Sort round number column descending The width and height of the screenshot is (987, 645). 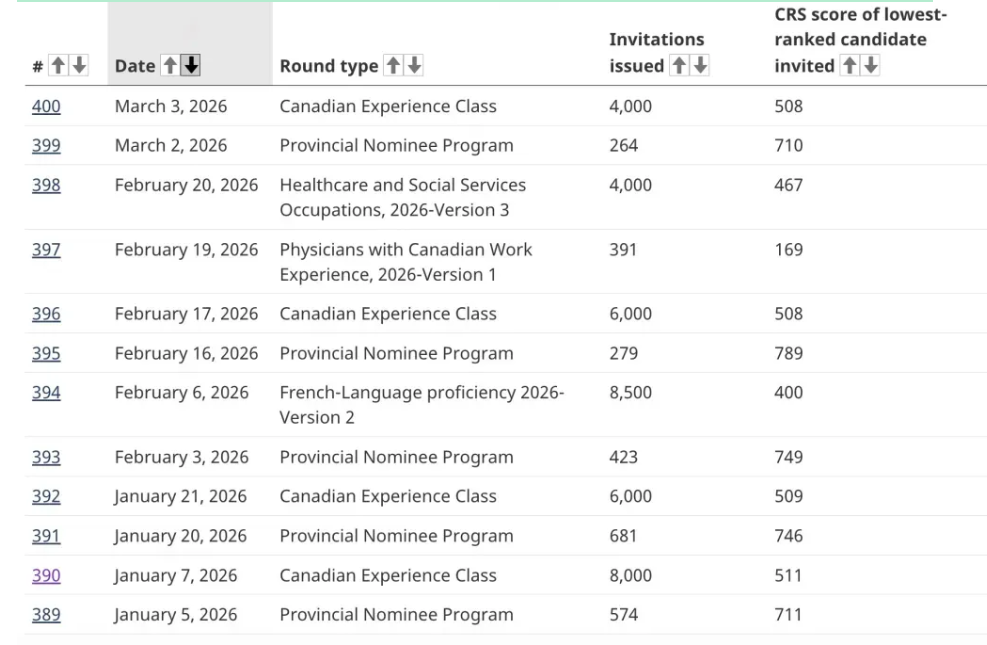(x=79, y=66)
